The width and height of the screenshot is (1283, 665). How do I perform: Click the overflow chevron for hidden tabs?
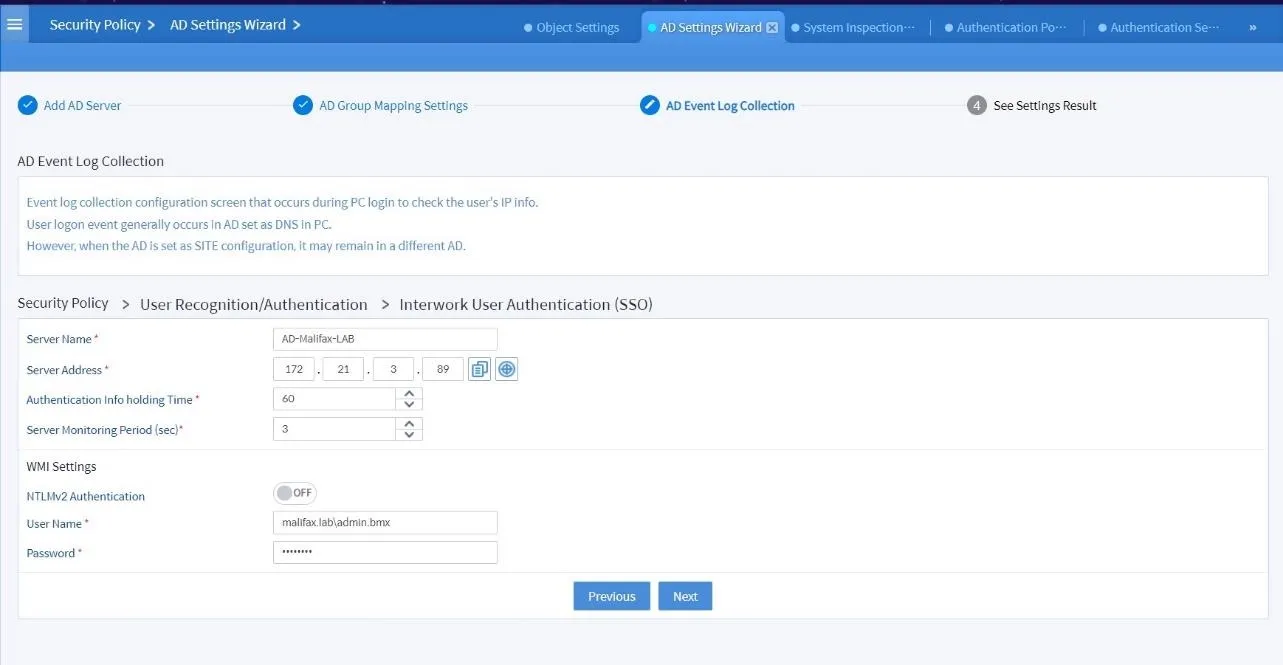coord(1253,27)
